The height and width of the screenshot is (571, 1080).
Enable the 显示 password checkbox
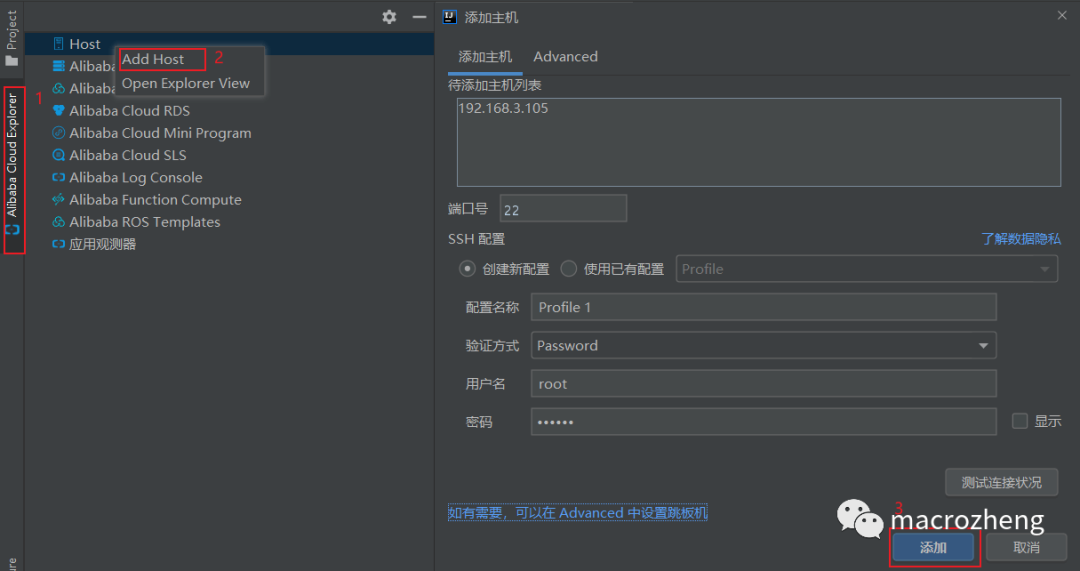[x=1020, y=421]
